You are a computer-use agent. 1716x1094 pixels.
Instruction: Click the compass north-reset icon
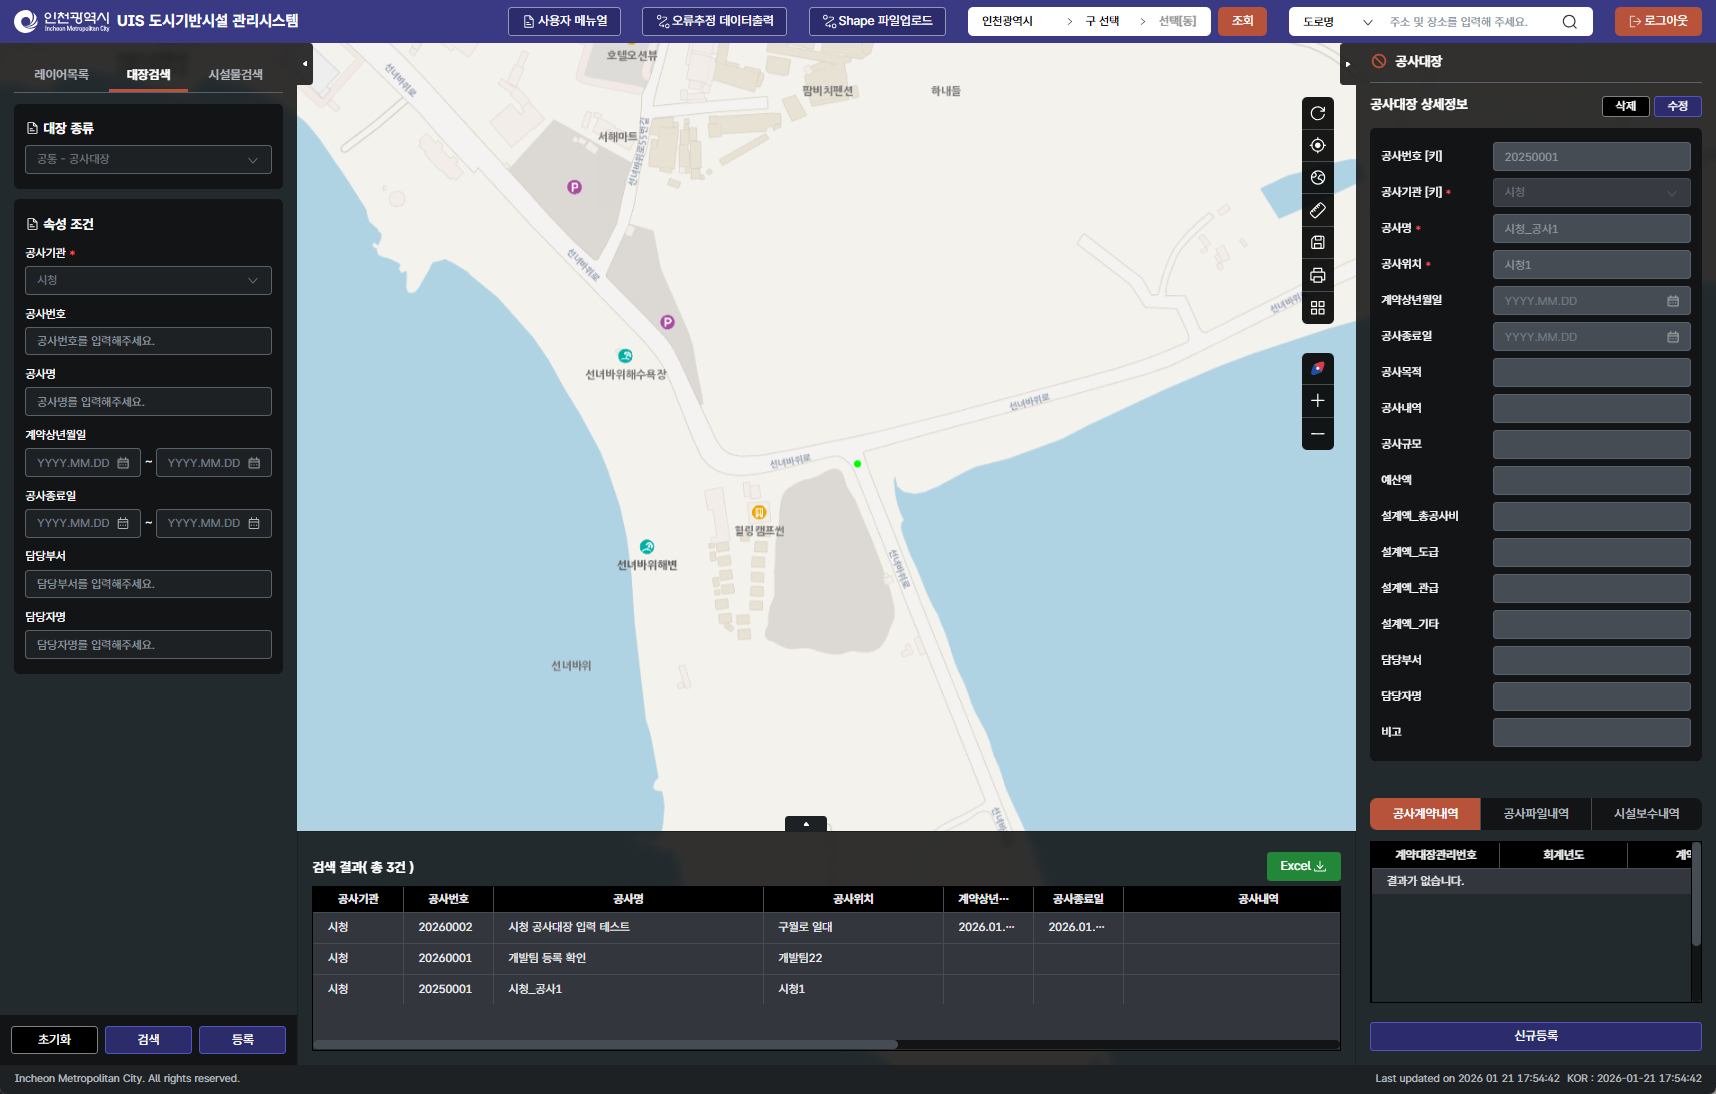1317,368
